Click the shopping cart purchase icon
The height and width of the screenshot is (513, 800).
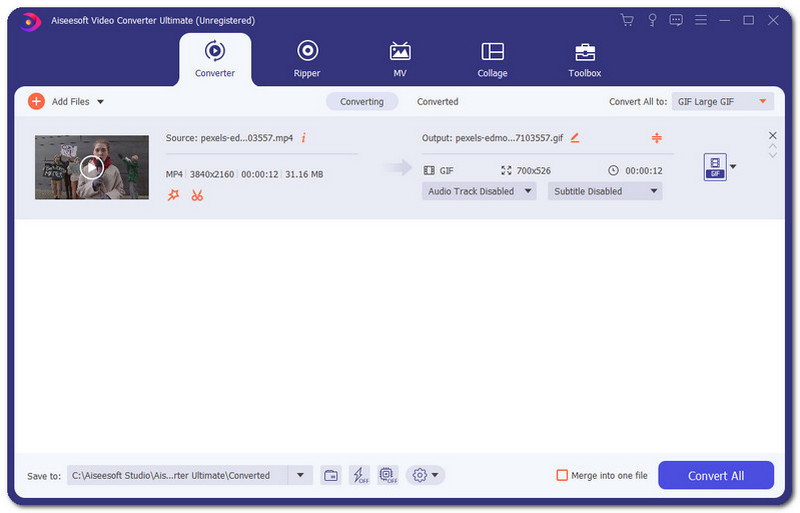[627, 20]
